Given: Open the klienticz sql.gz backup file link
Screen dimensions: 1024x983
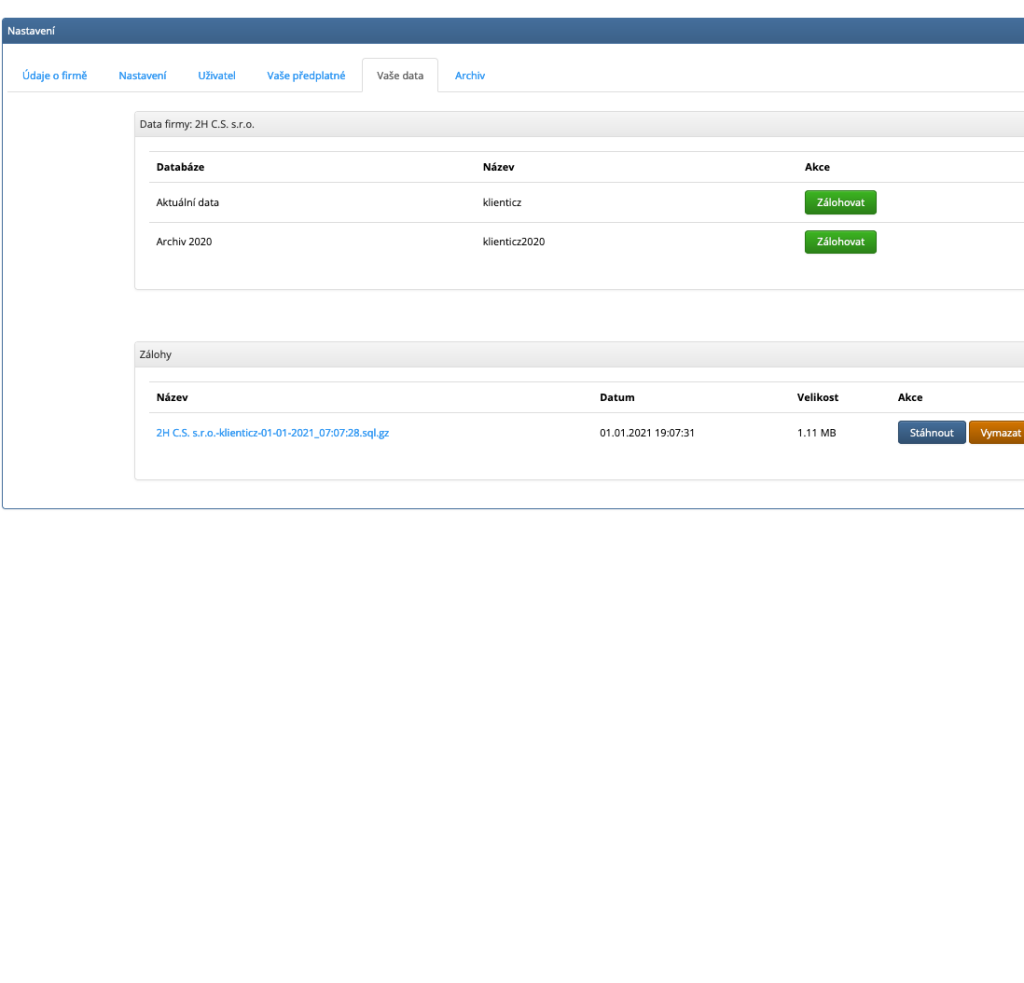Looking at the screenshot, I should (272, 434).
